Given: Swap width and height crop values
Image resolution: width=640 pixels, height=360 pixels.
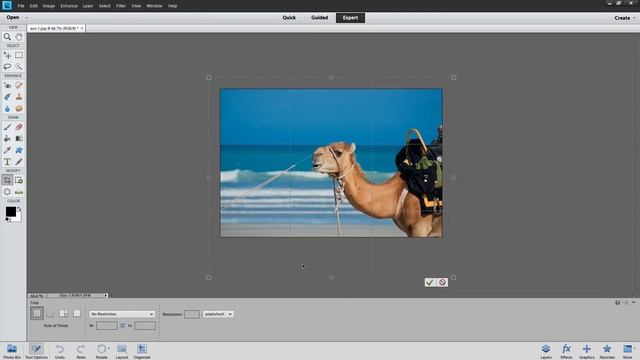Looking at the screenshot, I should pos(122,325).
